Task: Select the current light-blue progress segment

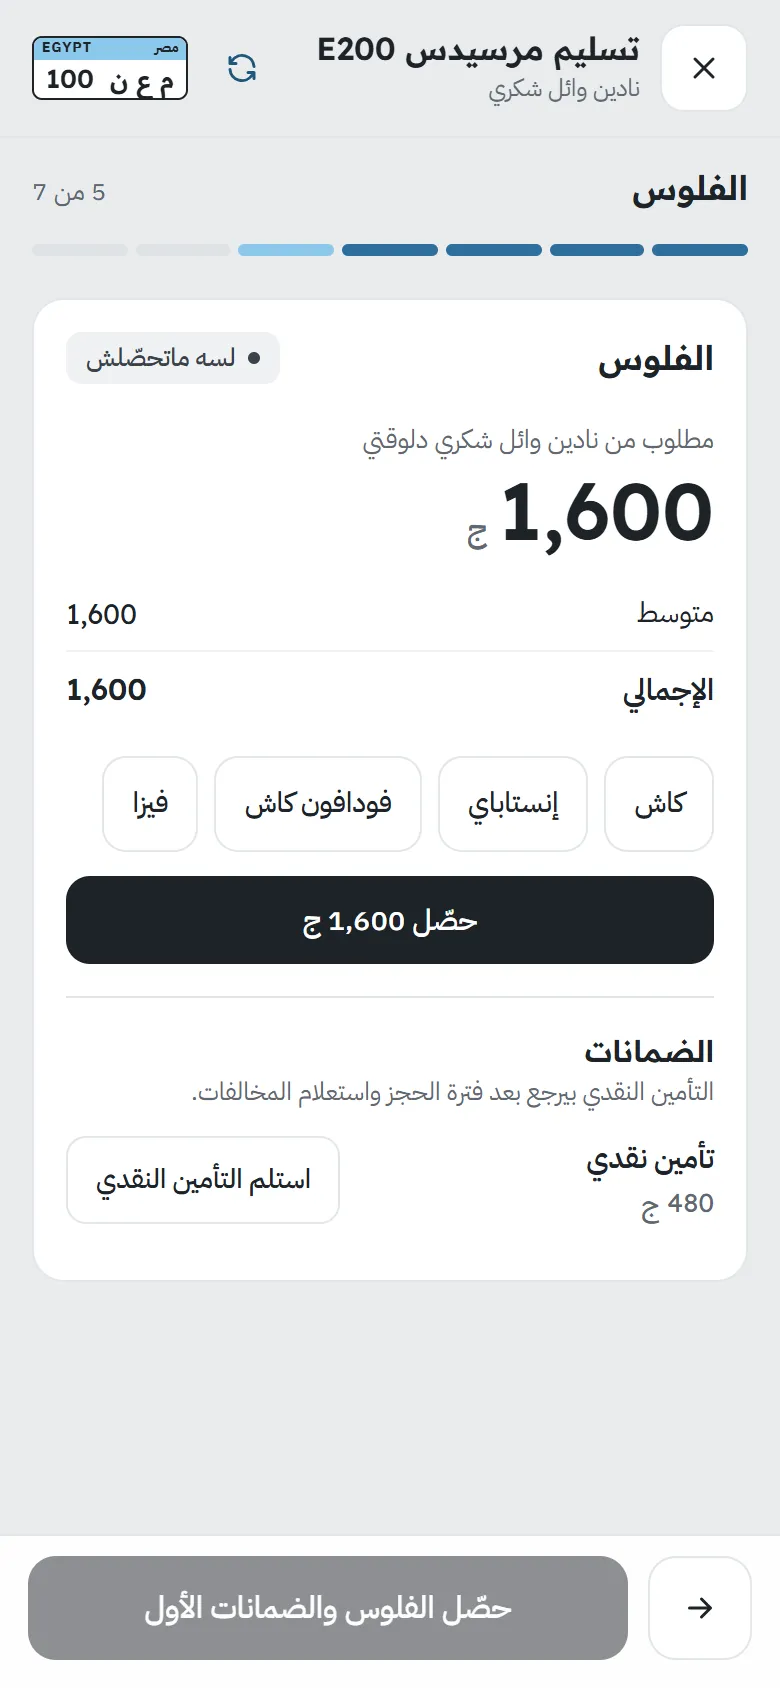Action: point(286,250)
